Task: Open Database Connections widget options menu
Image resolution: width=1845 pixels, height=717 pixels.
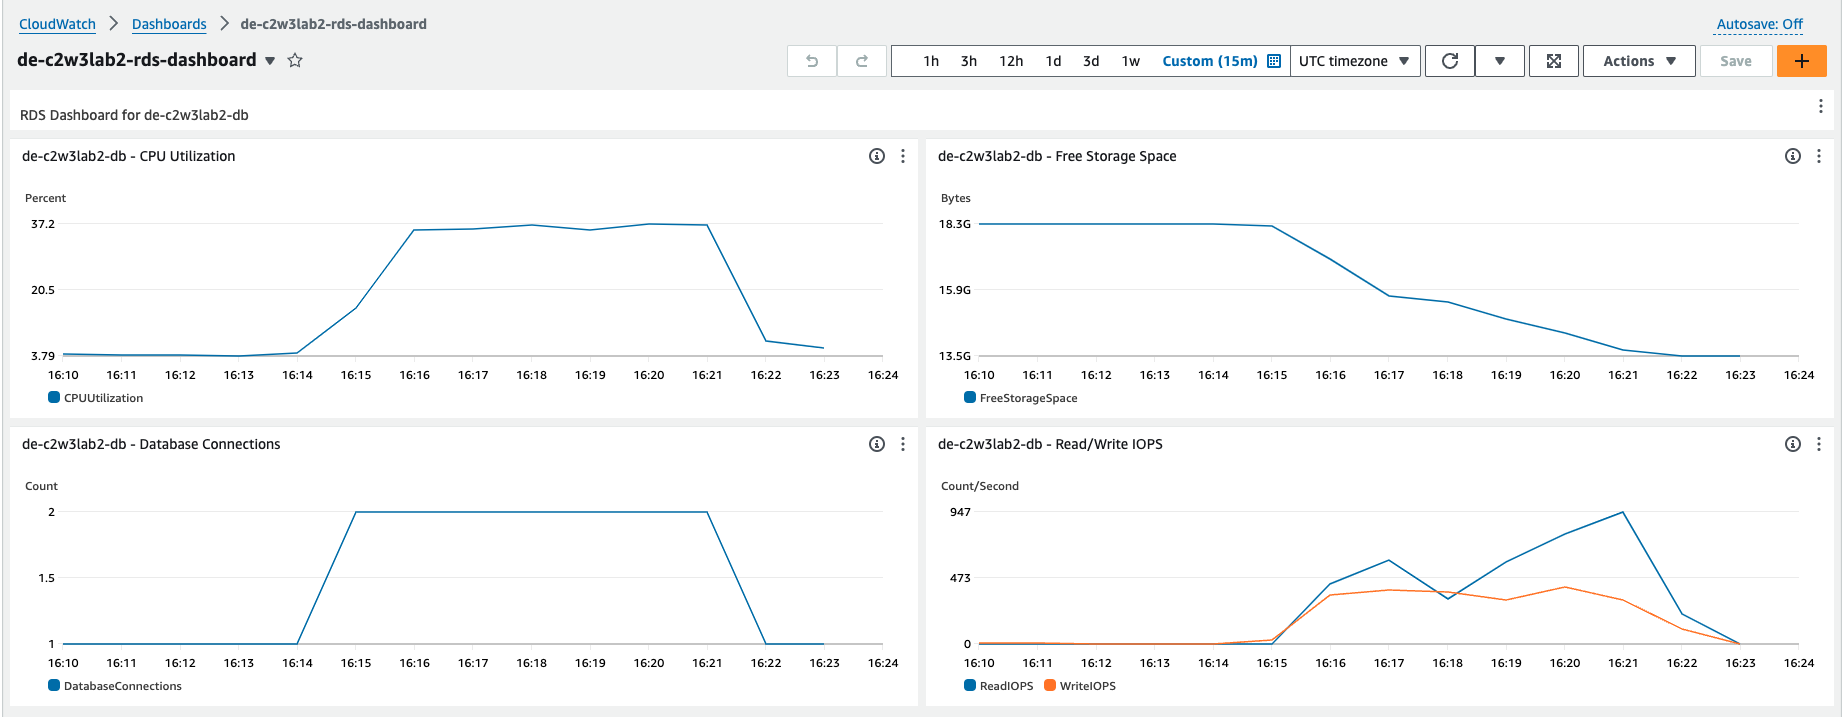Action: [x=902, y=444]
